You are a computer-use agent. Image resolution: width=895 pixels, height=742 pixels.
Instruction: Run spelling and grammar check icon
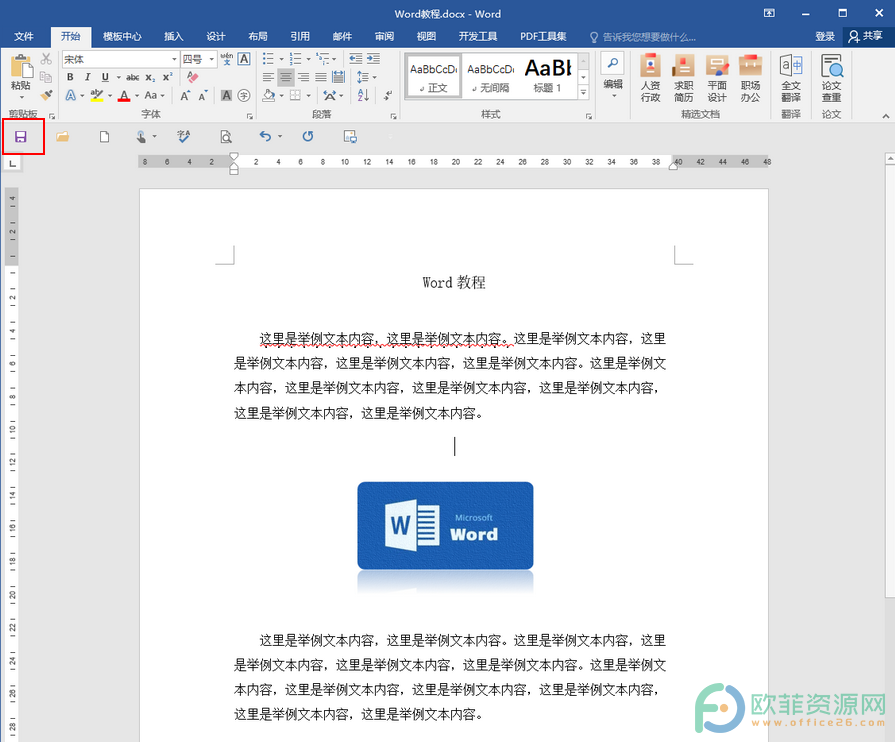(184, 137)
